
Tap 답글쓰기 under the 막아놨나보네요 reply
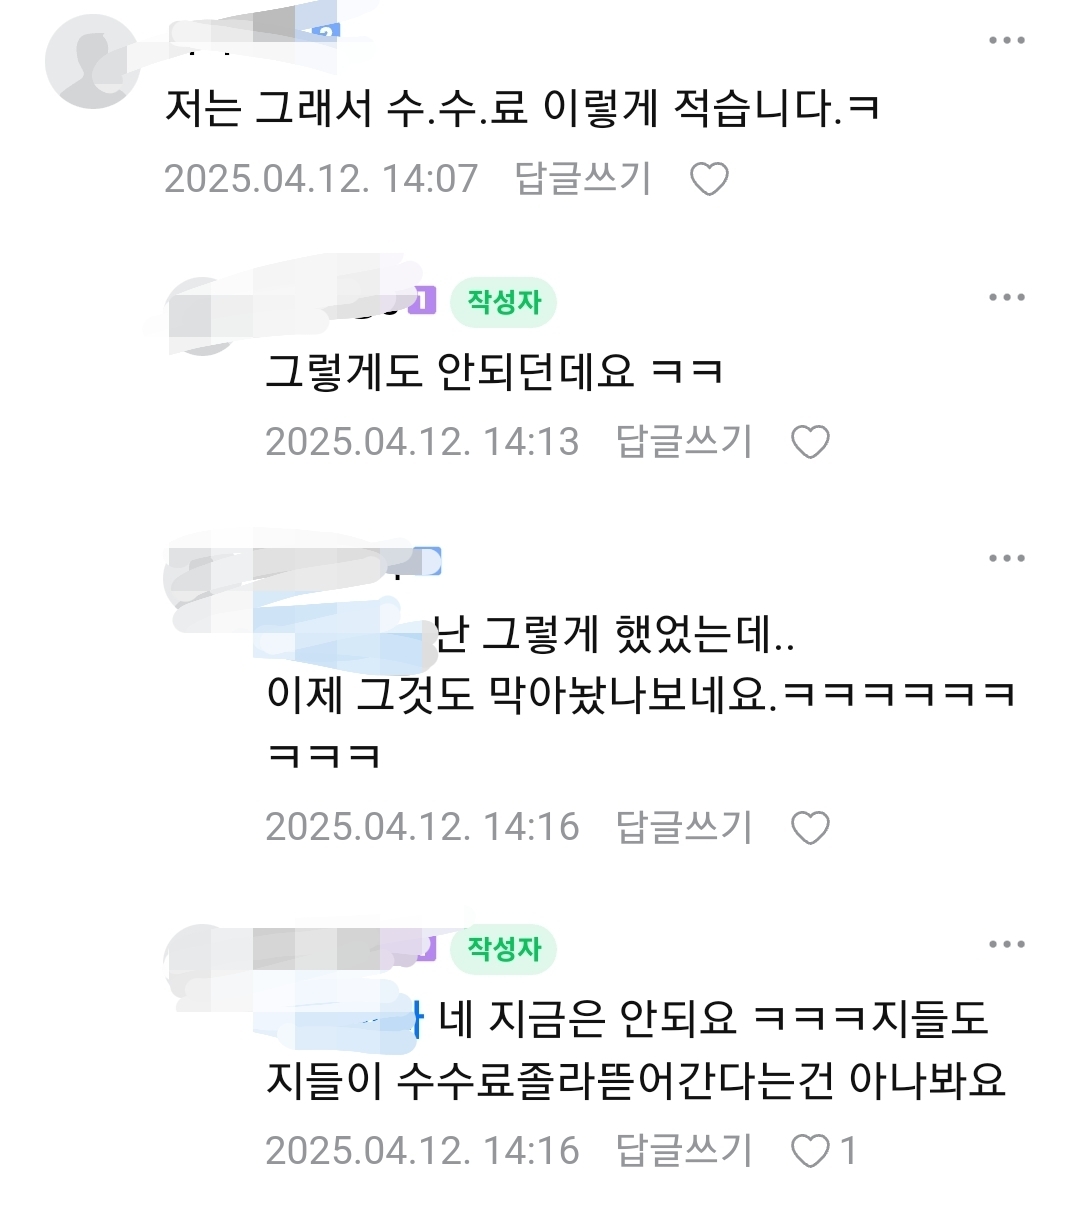683,828
